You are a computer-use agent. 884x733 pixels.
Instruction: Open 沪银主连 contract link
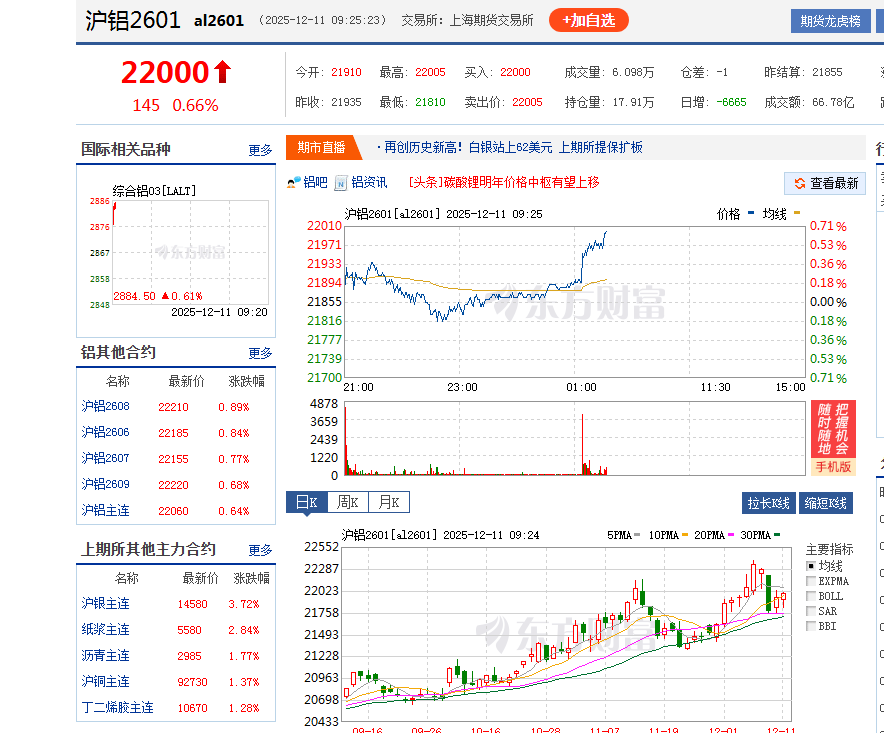pyautogui.click(x=105, y=603)
